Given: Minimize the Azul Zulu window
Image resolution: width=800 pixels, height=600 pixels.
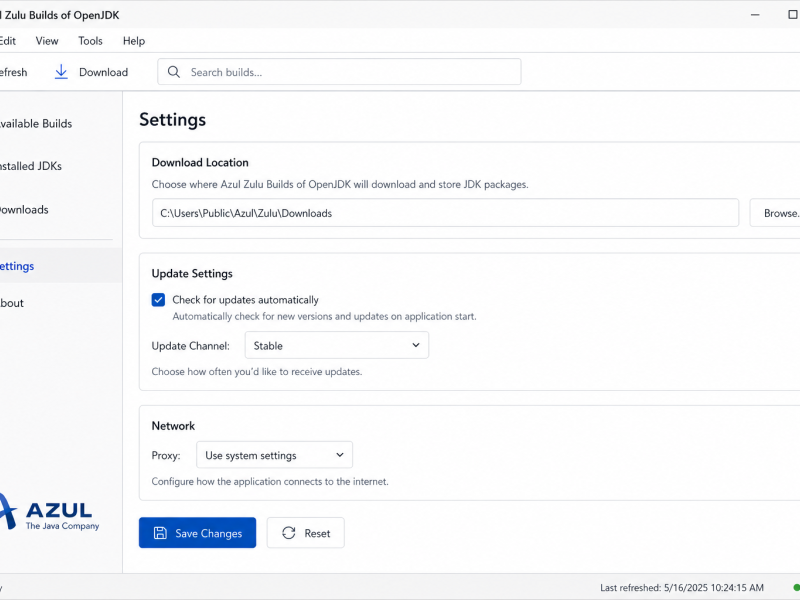Looking at the screenshot, I should coord(755,15).
